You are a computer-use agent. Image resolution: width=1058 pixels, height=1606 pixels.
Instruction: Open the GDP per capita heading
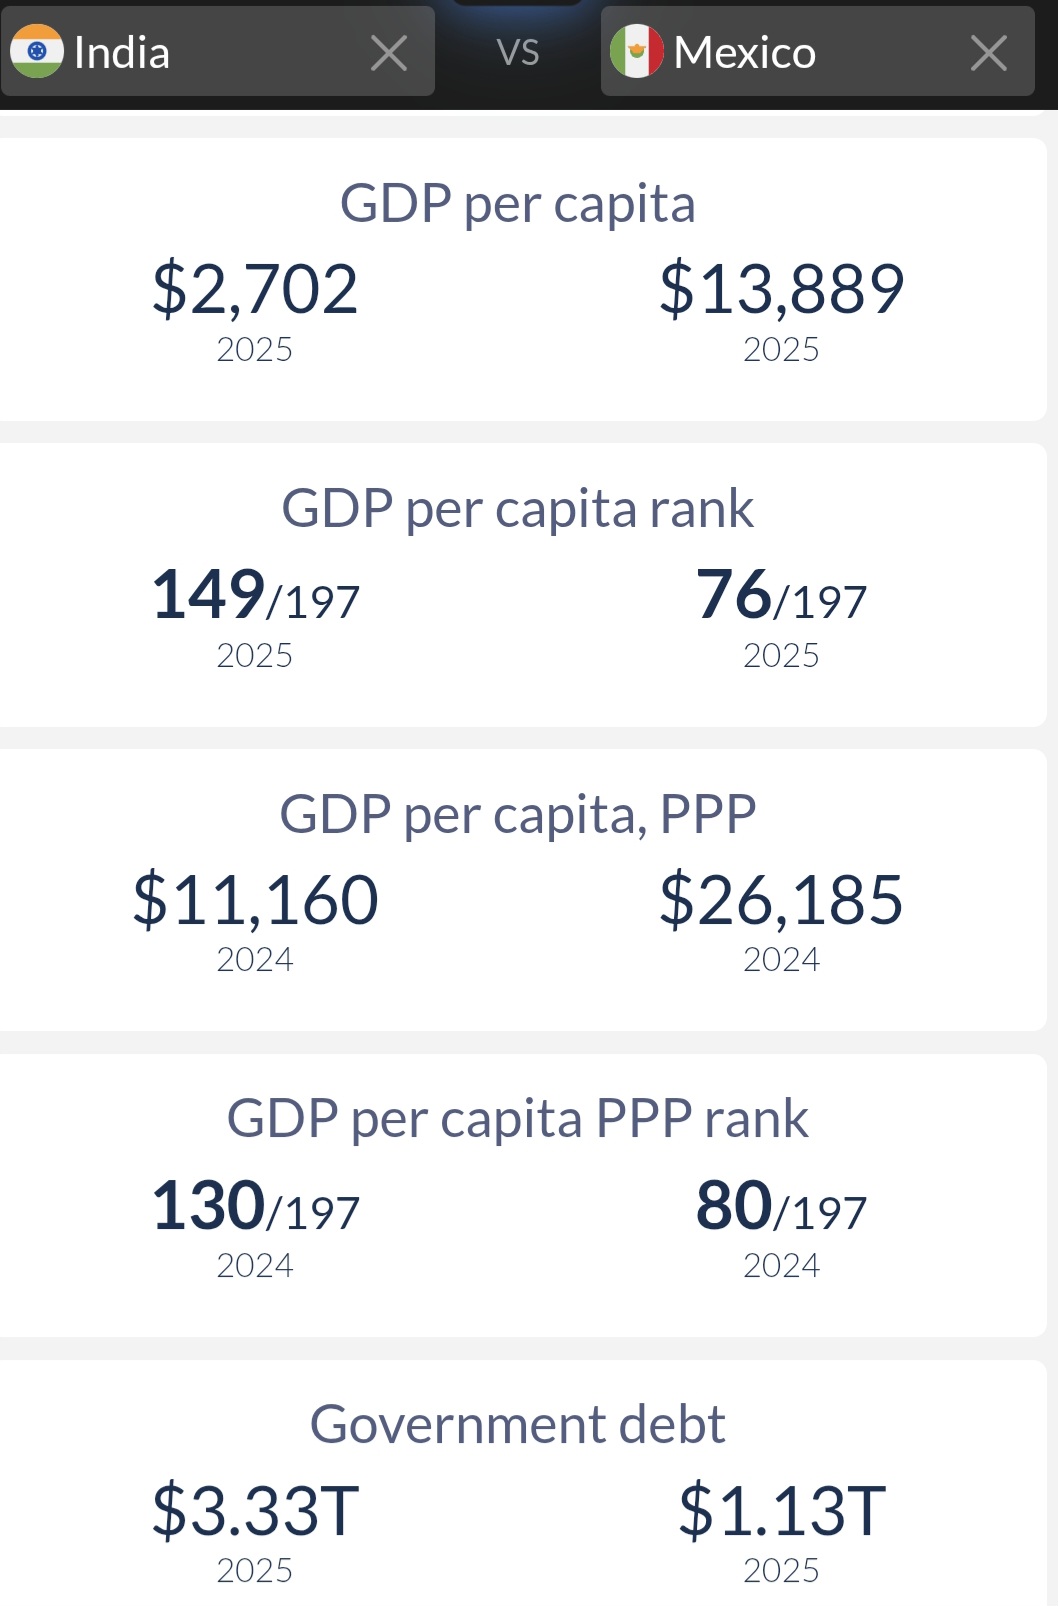(x=518, y=205)
